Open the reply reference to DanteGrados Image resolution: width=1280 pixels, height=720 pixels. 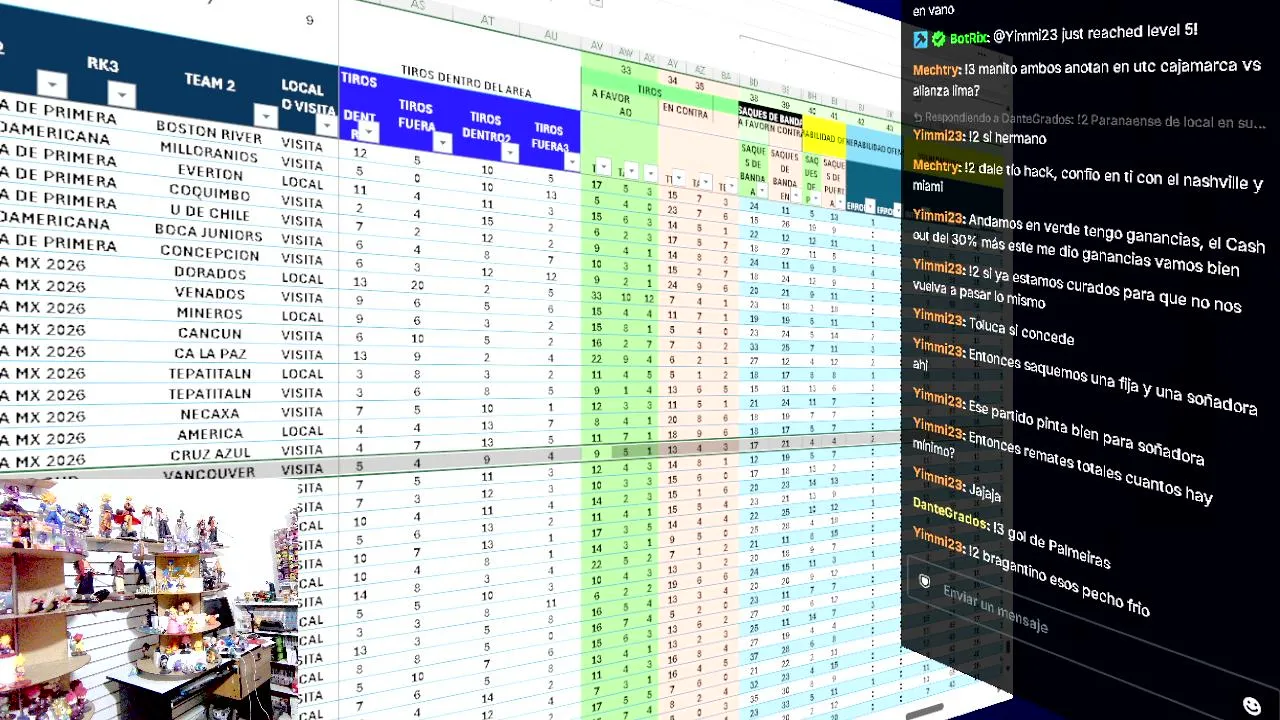1089,120
